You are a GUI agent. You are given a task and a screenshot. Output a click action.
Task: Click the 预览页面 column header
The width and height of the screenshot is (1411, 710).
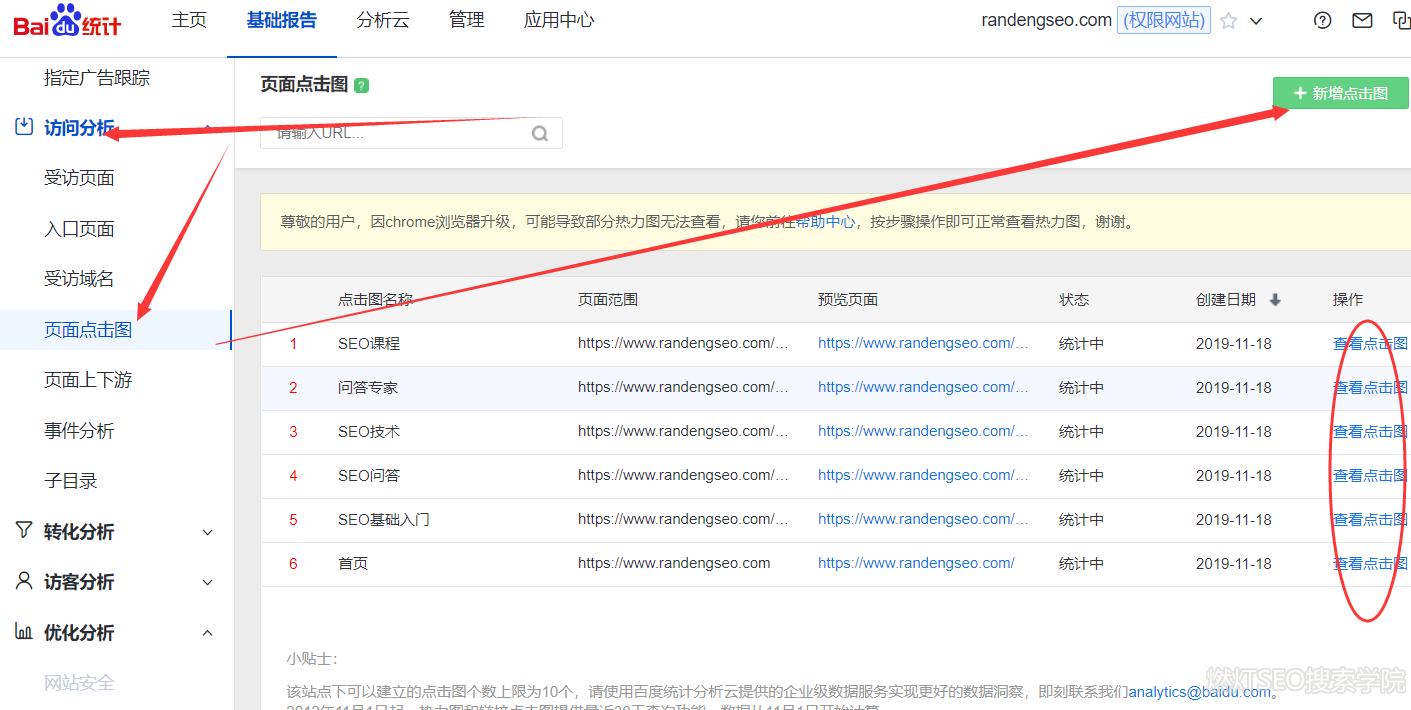point(848,300)
